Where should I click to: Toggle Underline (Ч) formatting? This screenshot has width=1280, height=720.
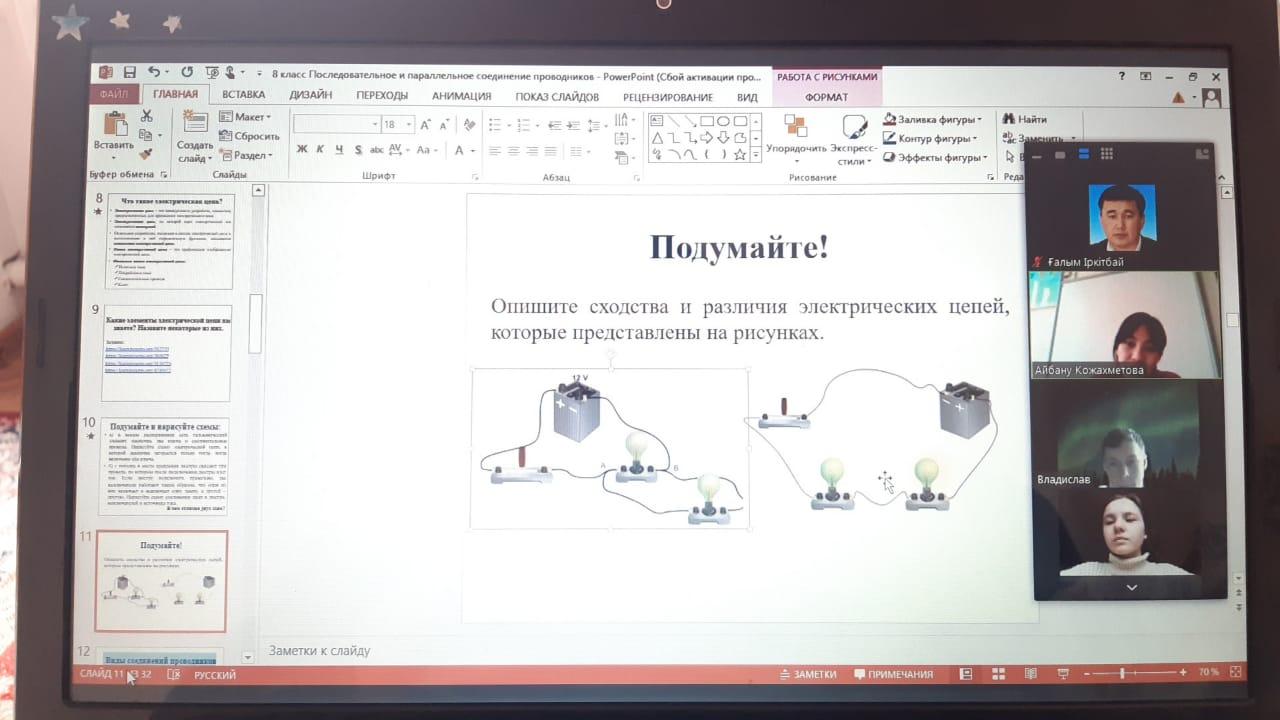340,150
